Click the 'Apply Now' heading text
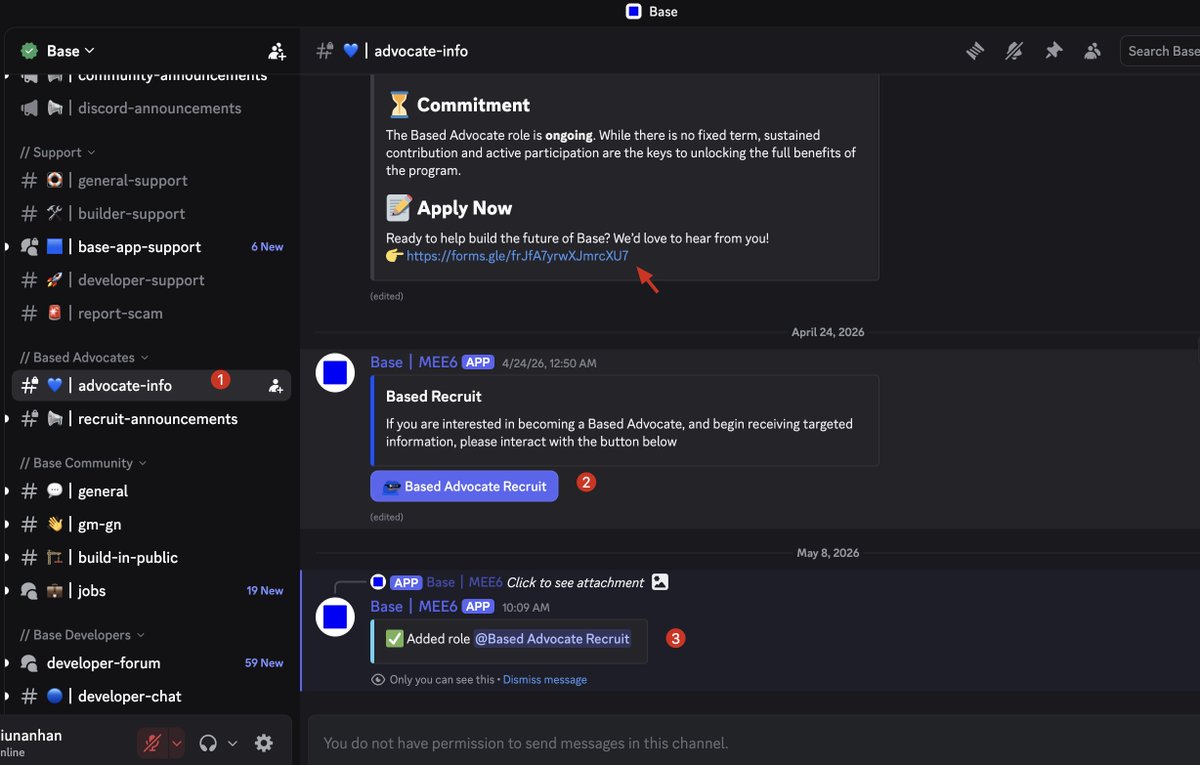1200x765 pixels. (464, 208)
